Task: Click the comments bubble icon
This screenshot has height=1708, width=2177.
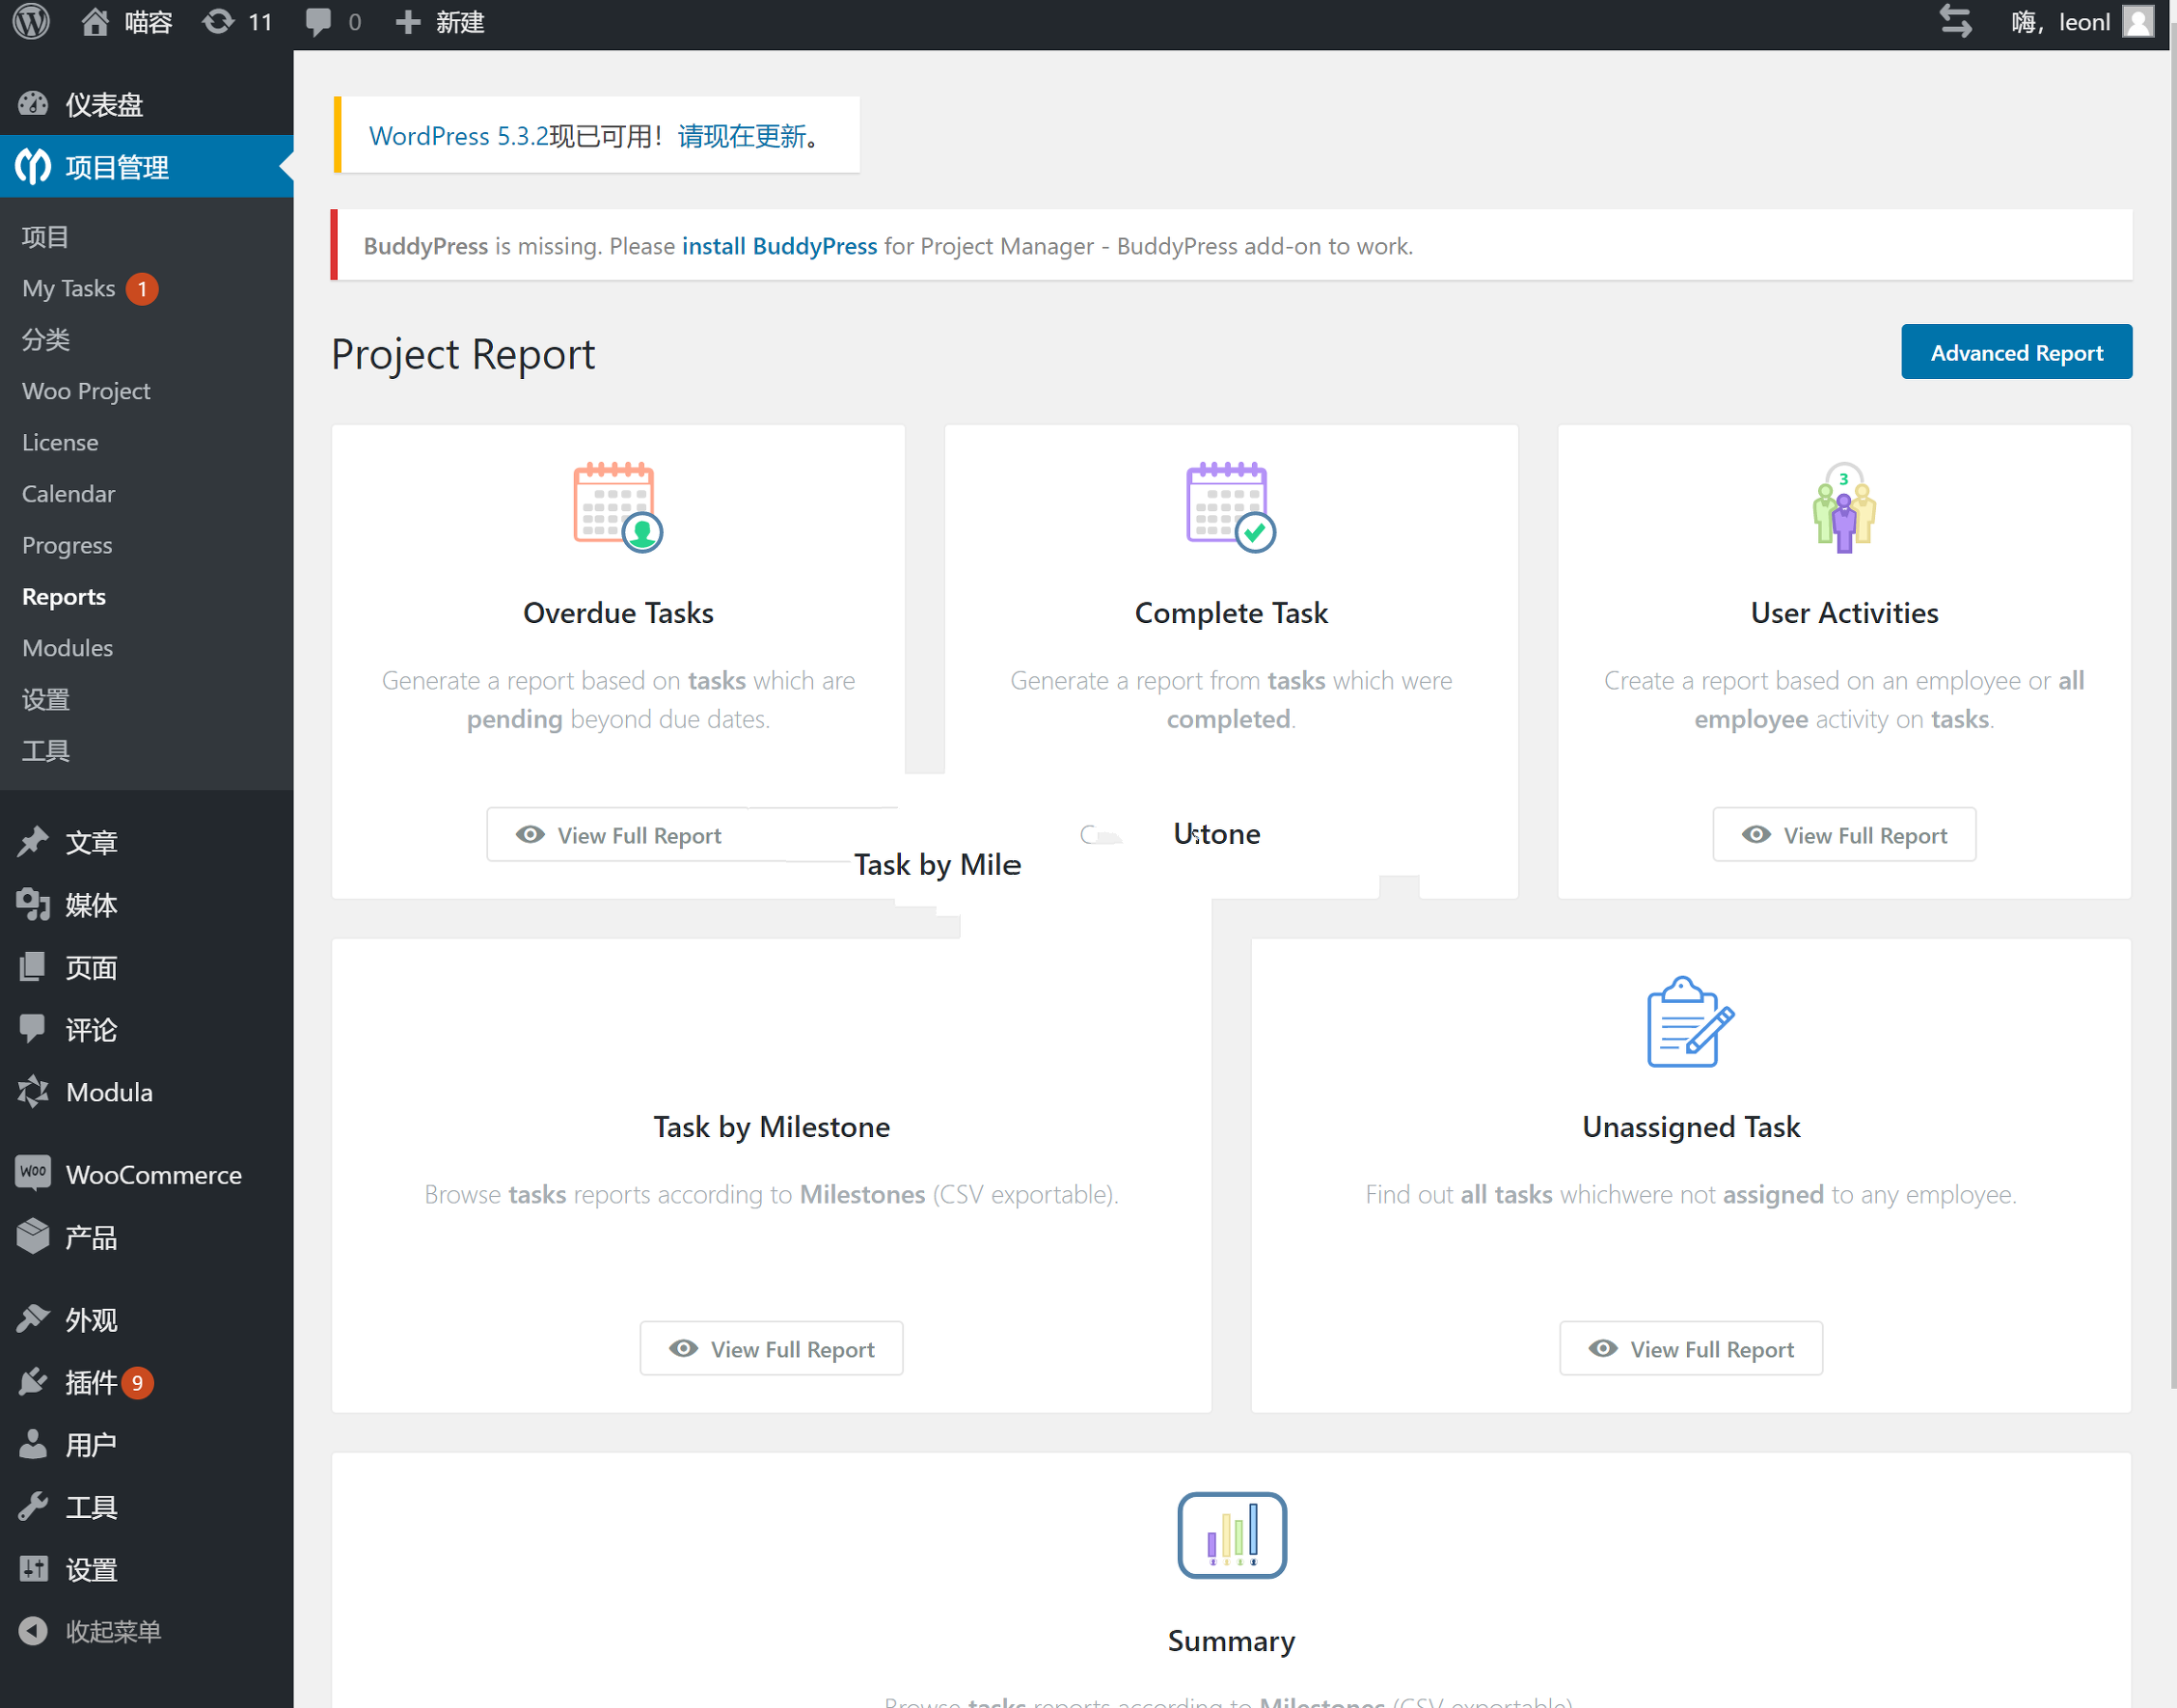Action: pyautogui.click(x=318, y=21)
